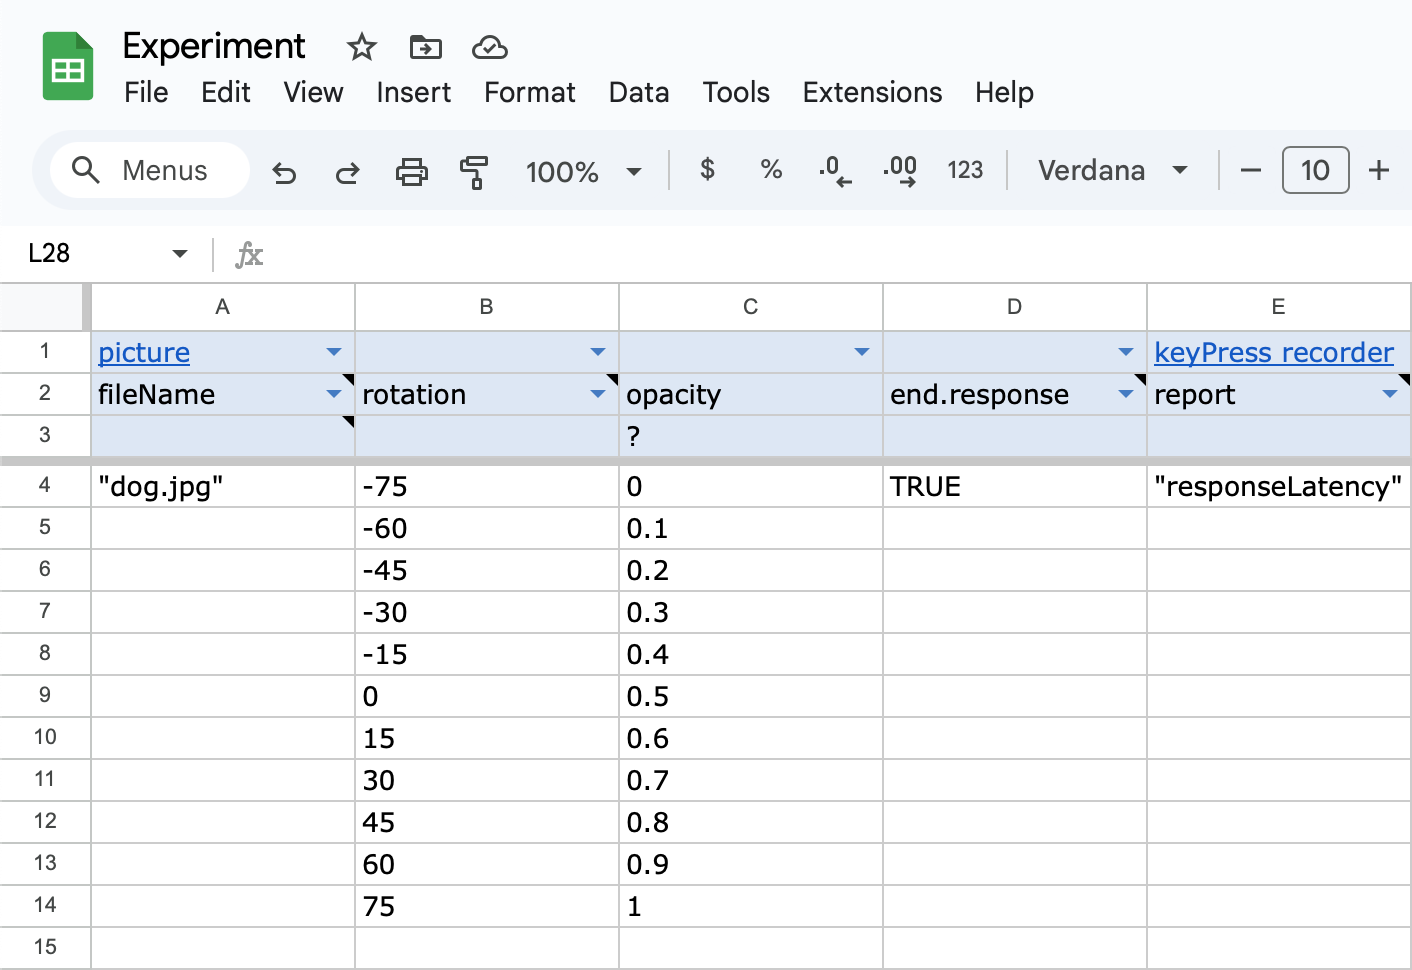
Task: Click the redo arrow
Action: point(347,172)
